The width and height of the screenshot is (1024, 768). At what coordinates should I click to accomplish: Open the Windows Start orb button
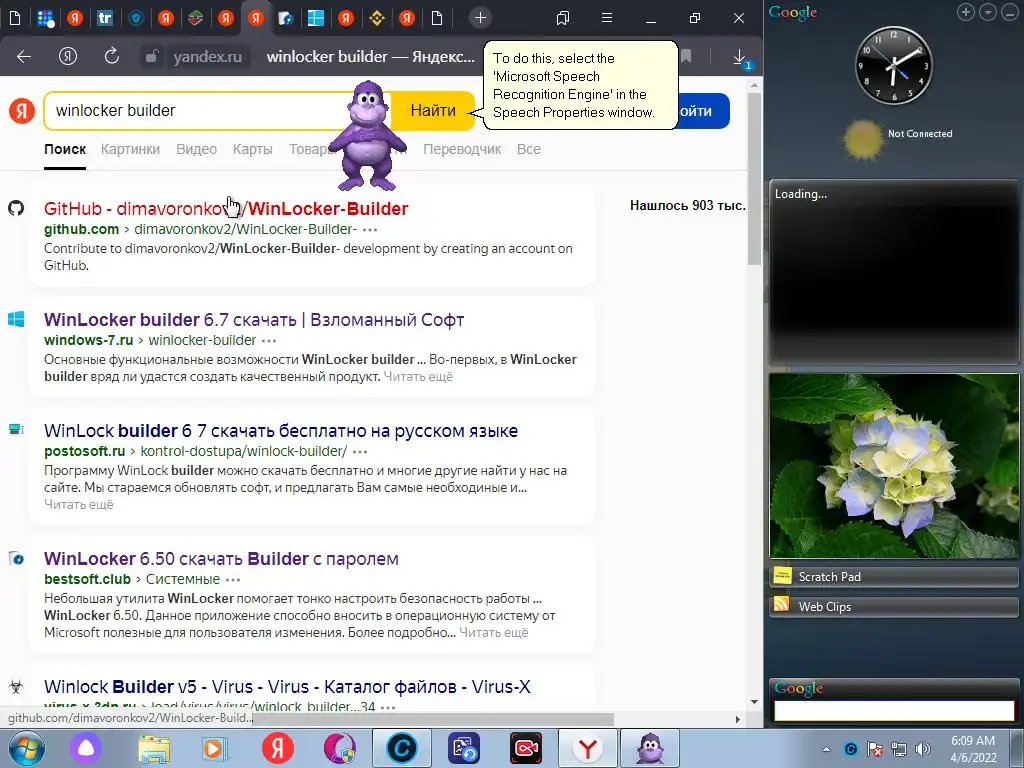pyautogui.click(x=26, y=748)
